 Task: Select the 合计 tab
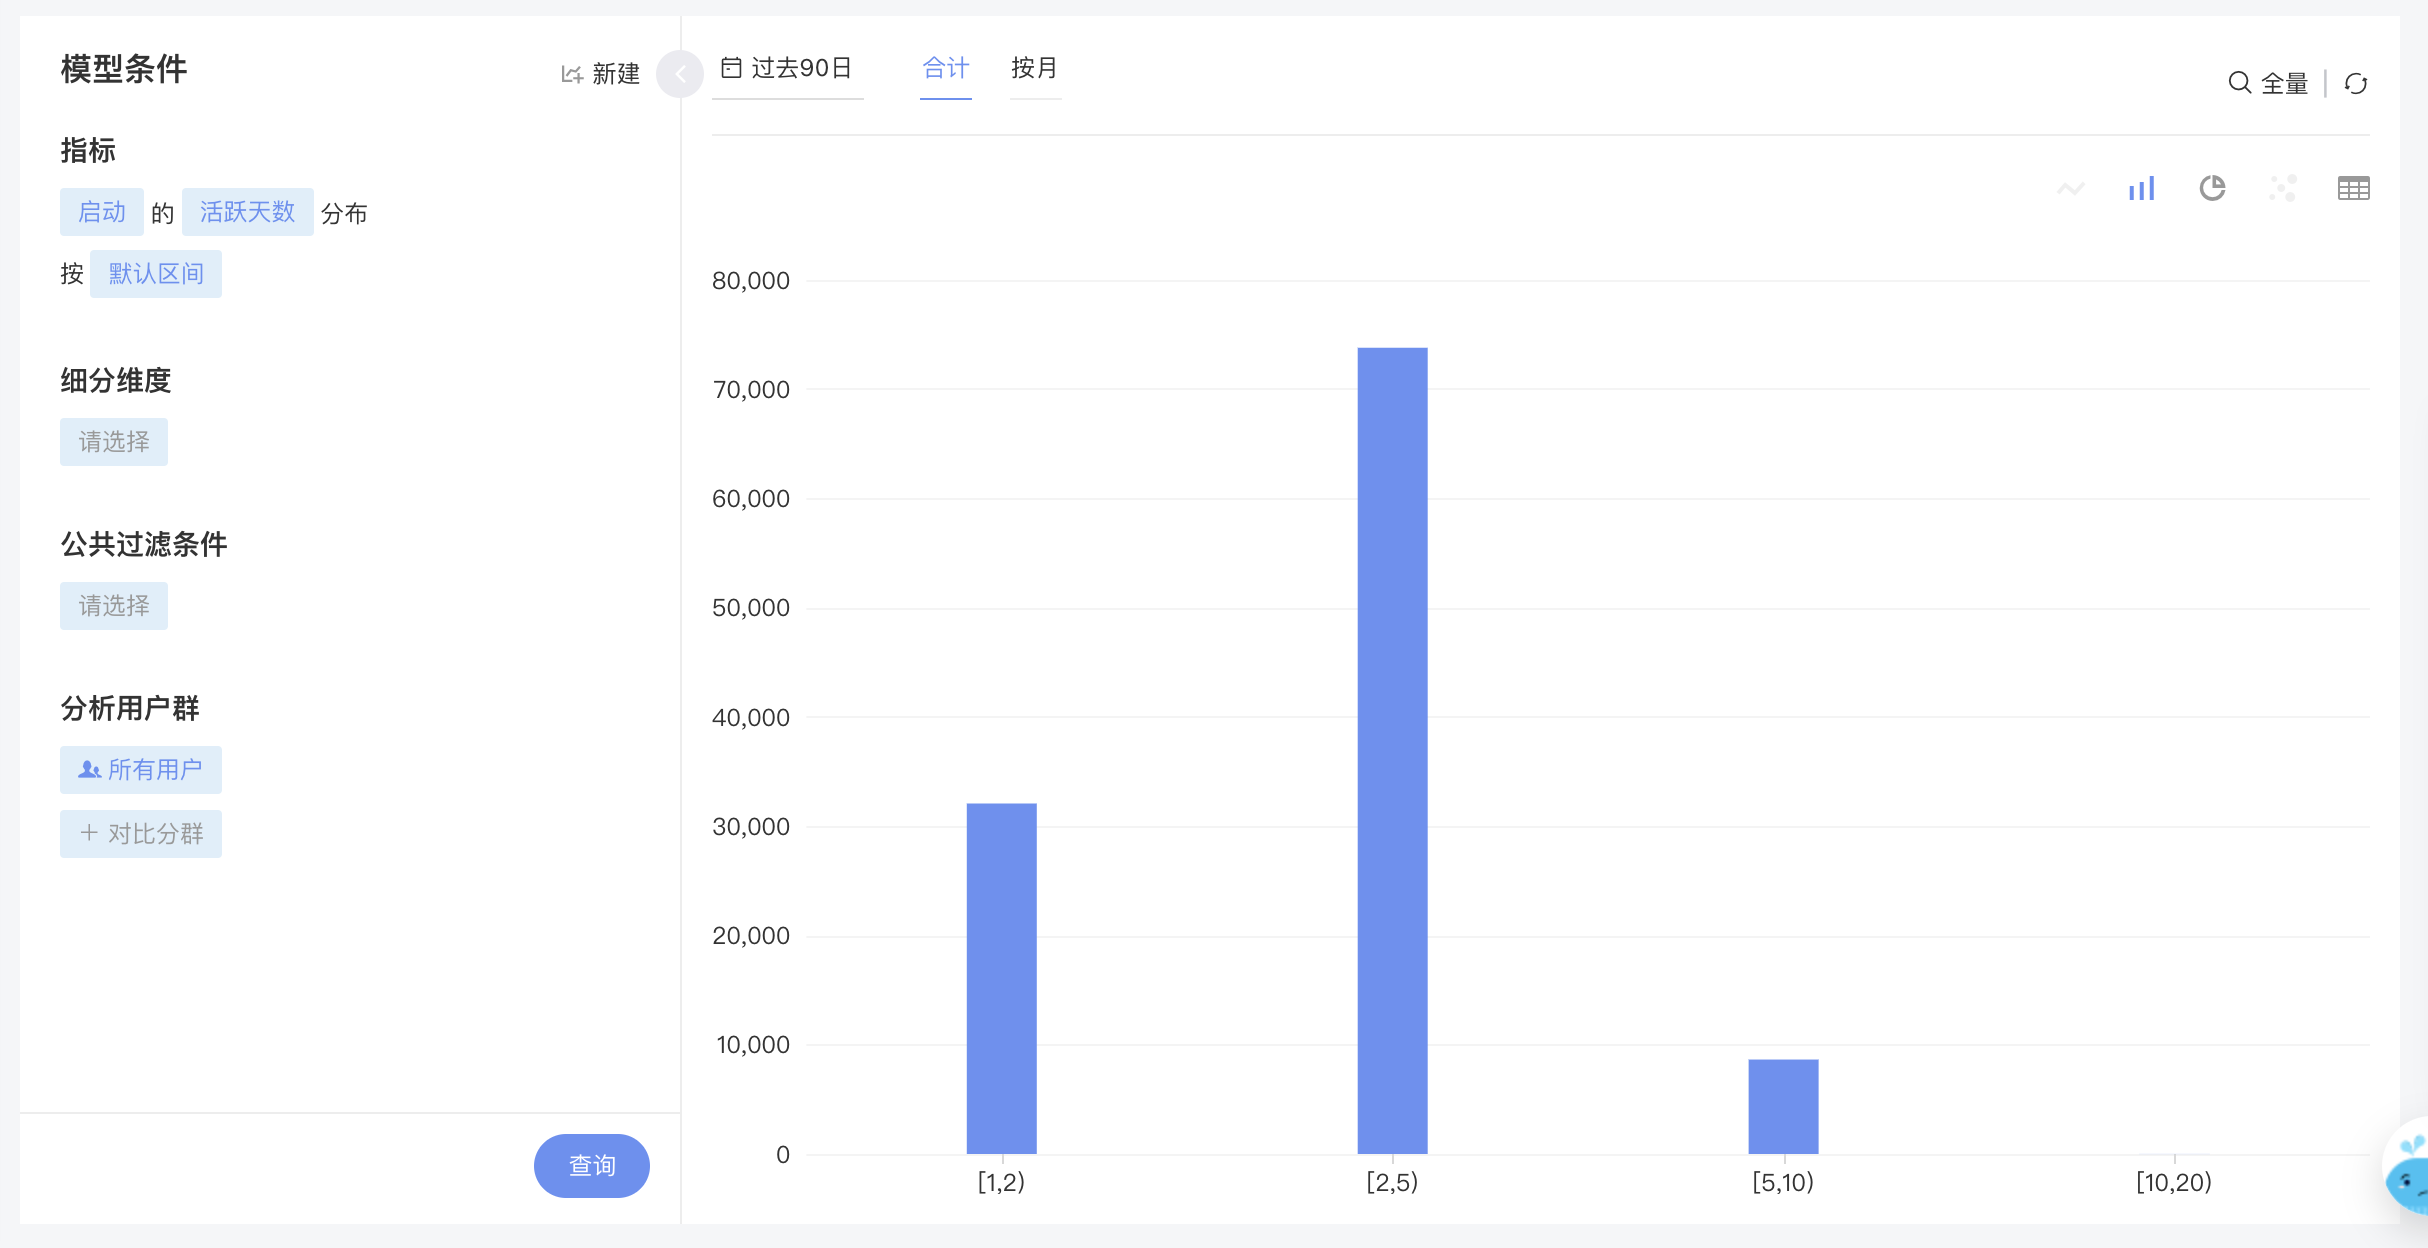[946, 69]
